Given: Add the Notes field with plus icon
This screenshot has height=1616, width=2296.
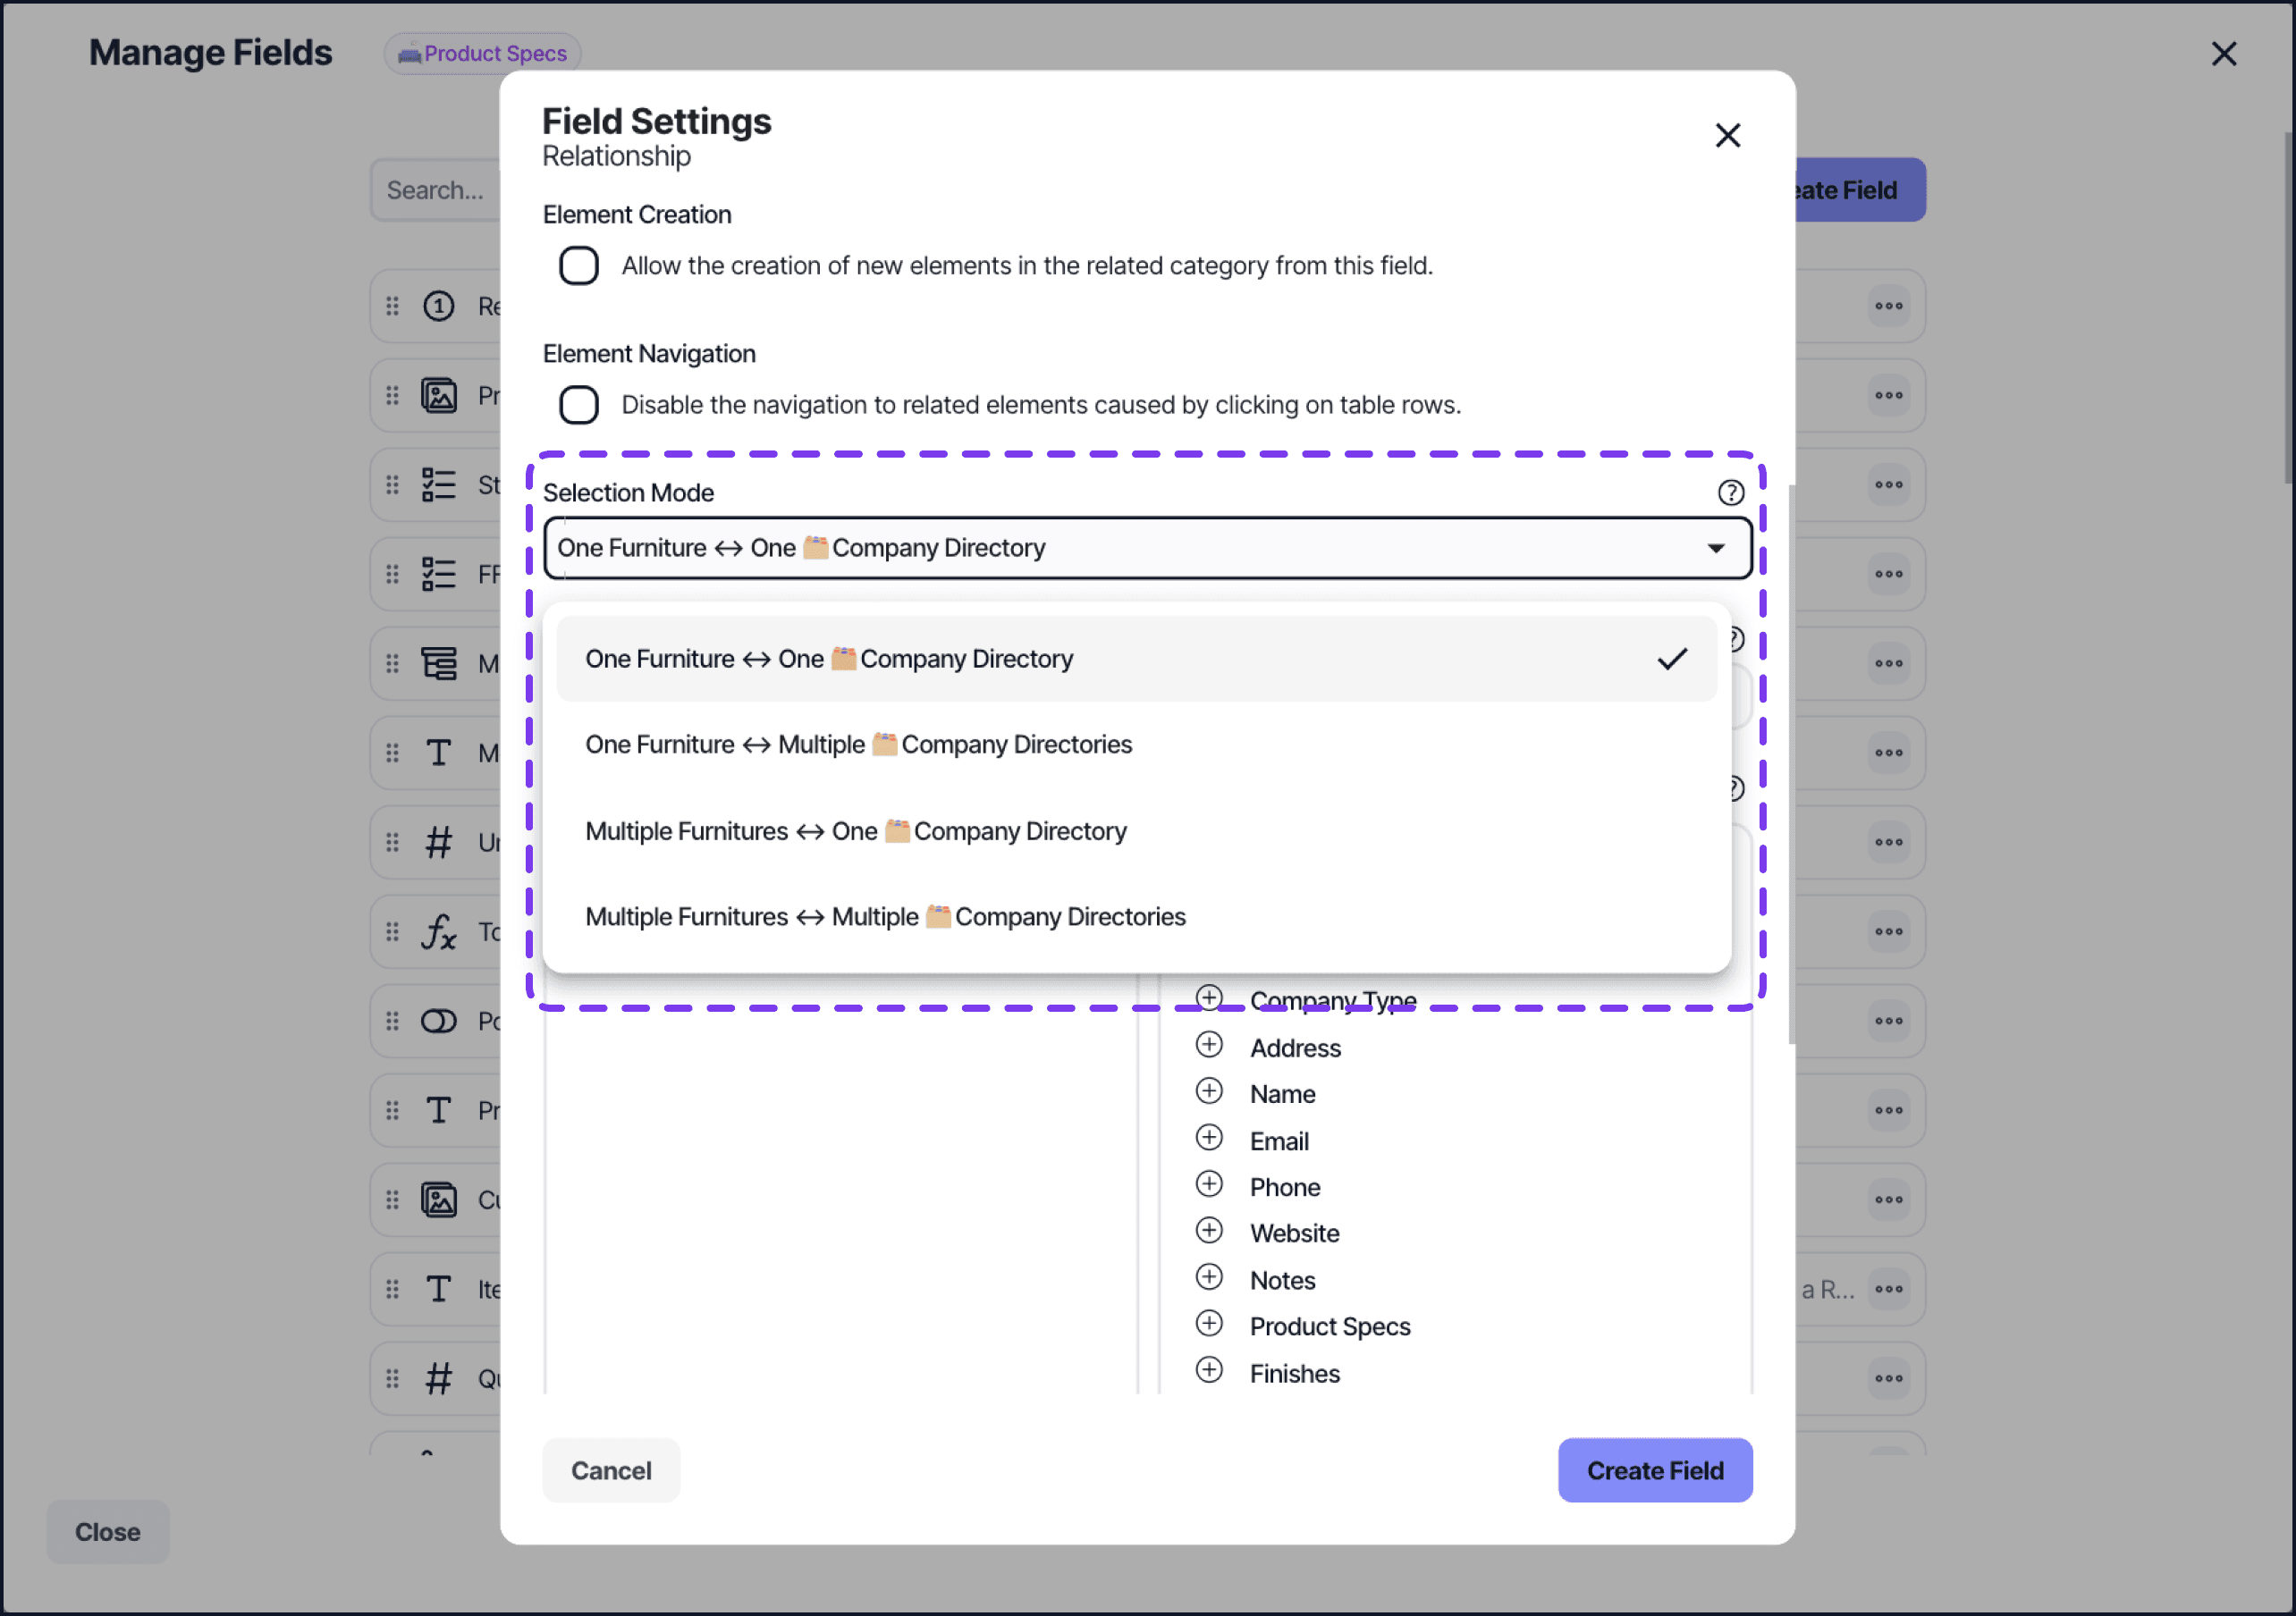Looking at the screenshot, I should 1209,1278.
